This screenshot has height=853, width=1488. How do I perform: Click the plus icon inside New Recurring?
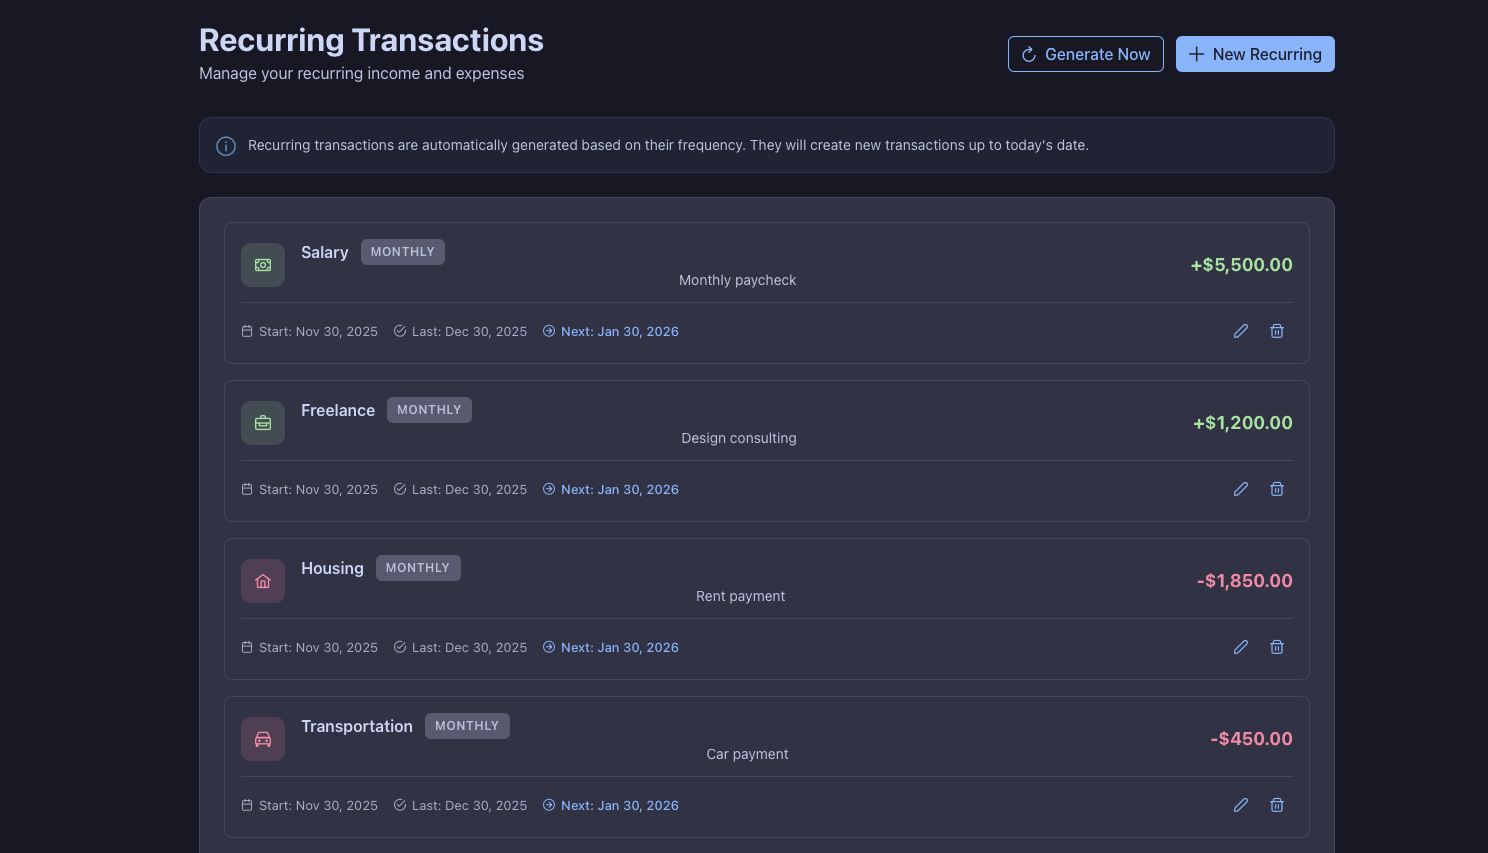(x=1196, y=54)
